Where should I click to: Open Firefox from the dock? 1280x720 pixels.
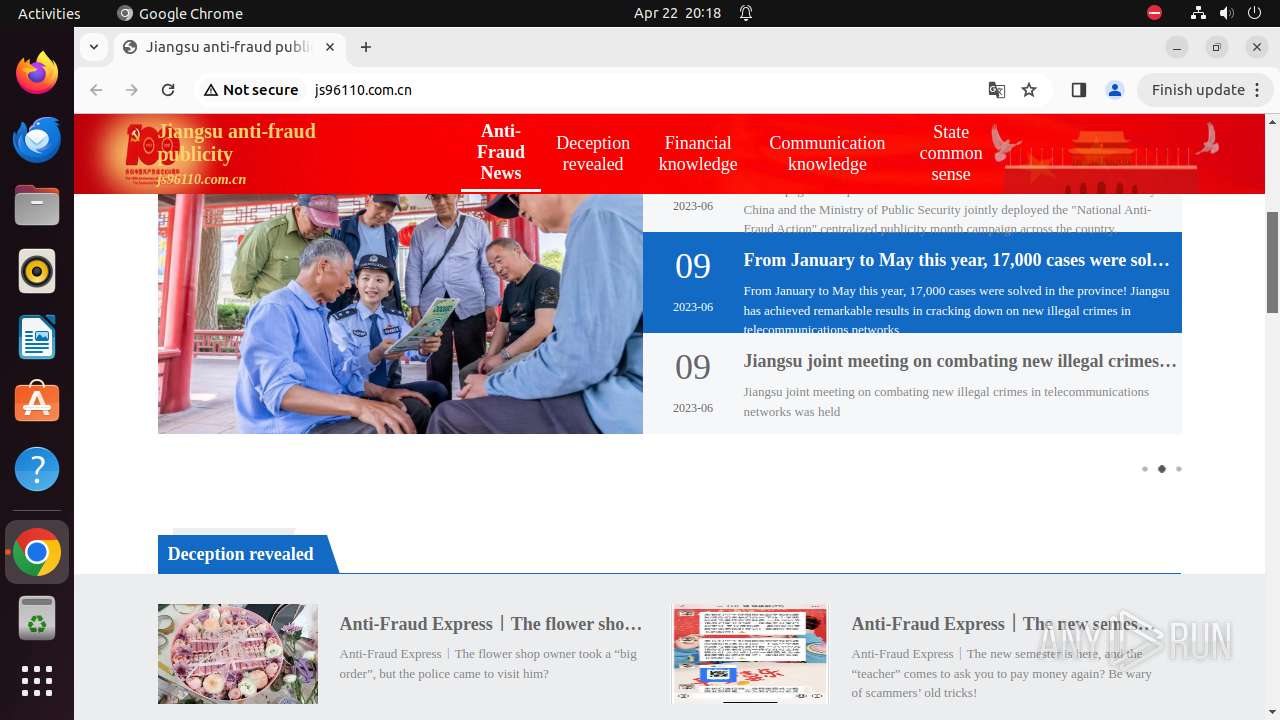(37, 73)
